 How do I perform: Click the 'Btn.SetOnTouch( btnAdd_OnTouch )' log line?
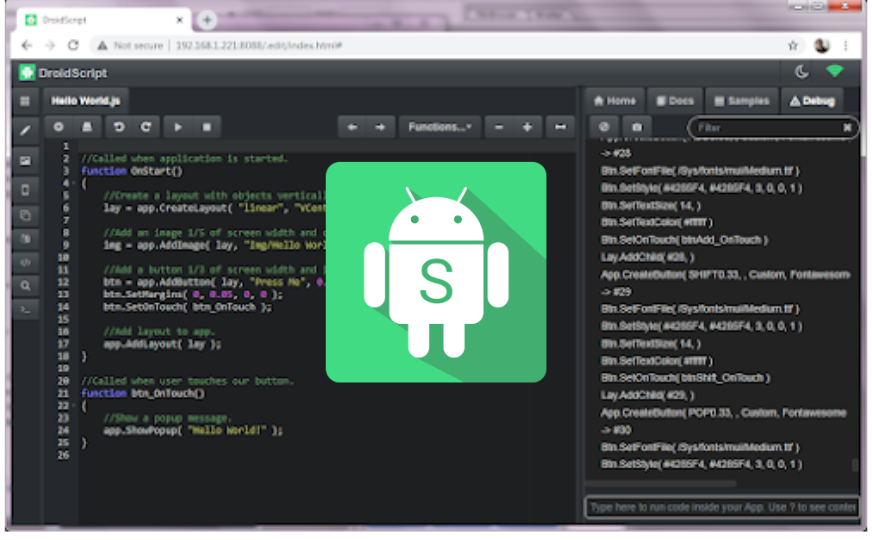click(x=684, y=240)
